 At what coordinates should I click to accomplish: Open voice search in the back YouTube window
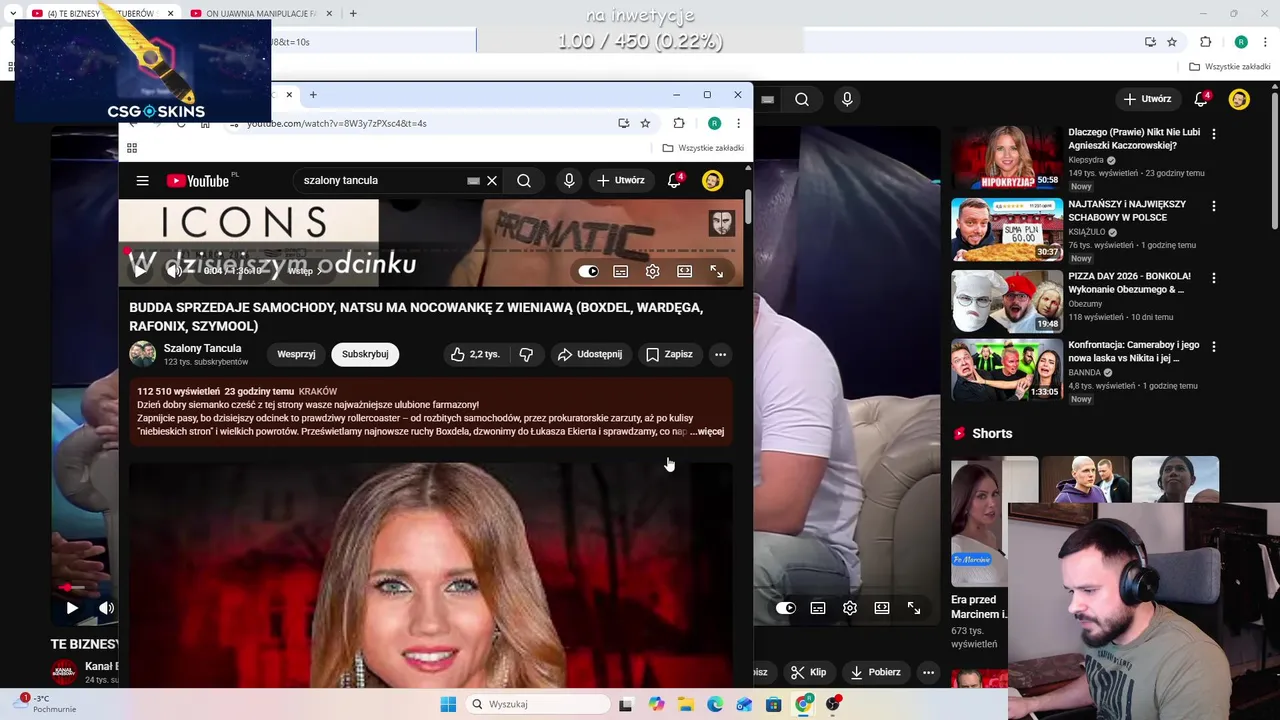[847, 99]
